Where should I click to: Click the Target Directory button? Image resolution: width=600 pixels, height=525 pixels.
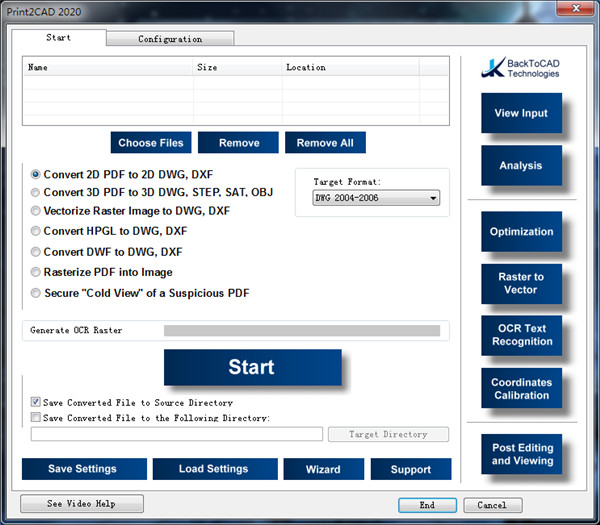tap(388, 434)
